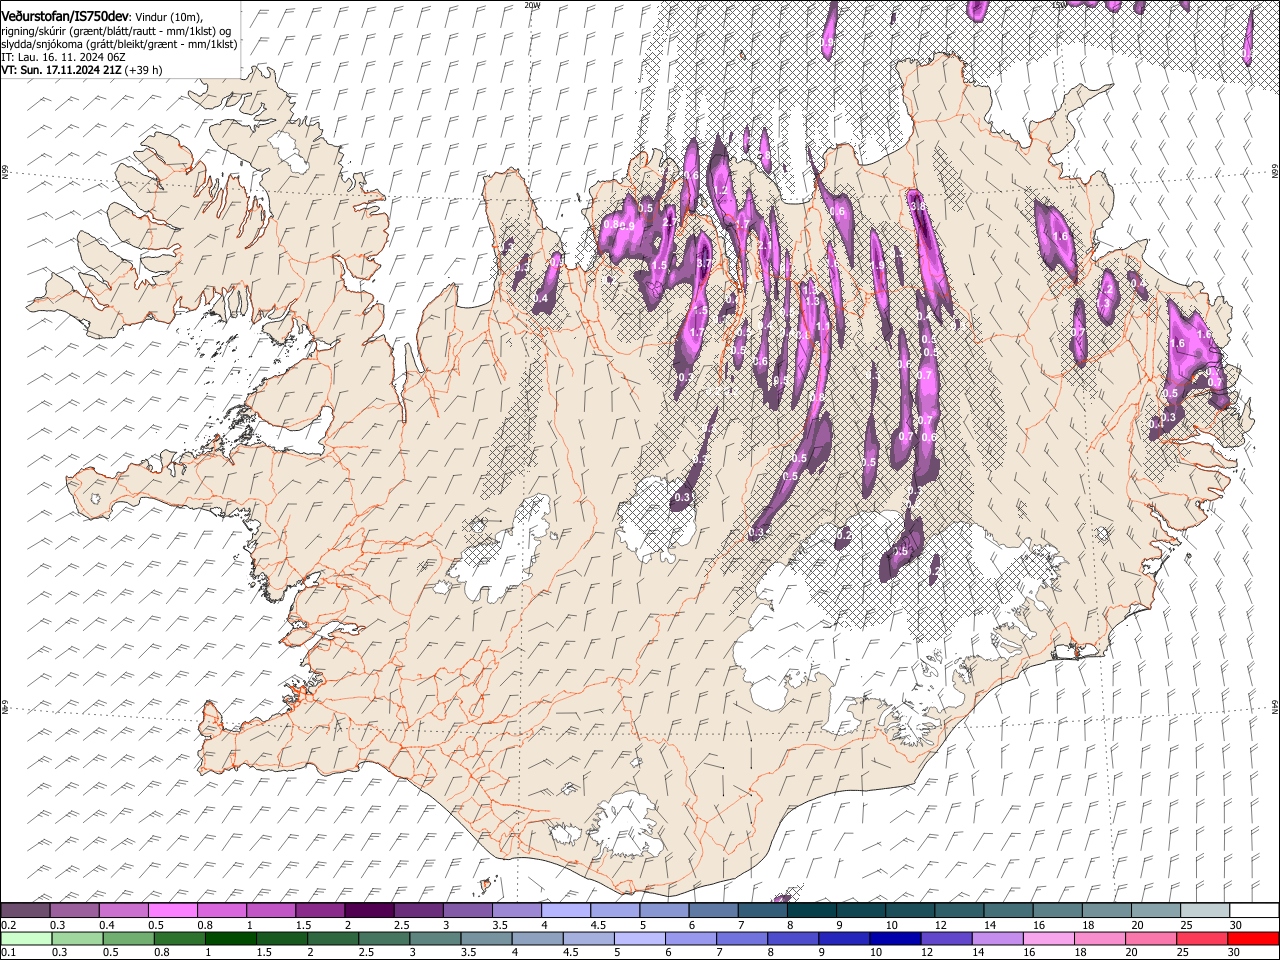Click the 'Veðurstofan/IS750dev' title text
1280x960 pixels.
[x=65, y=16]
